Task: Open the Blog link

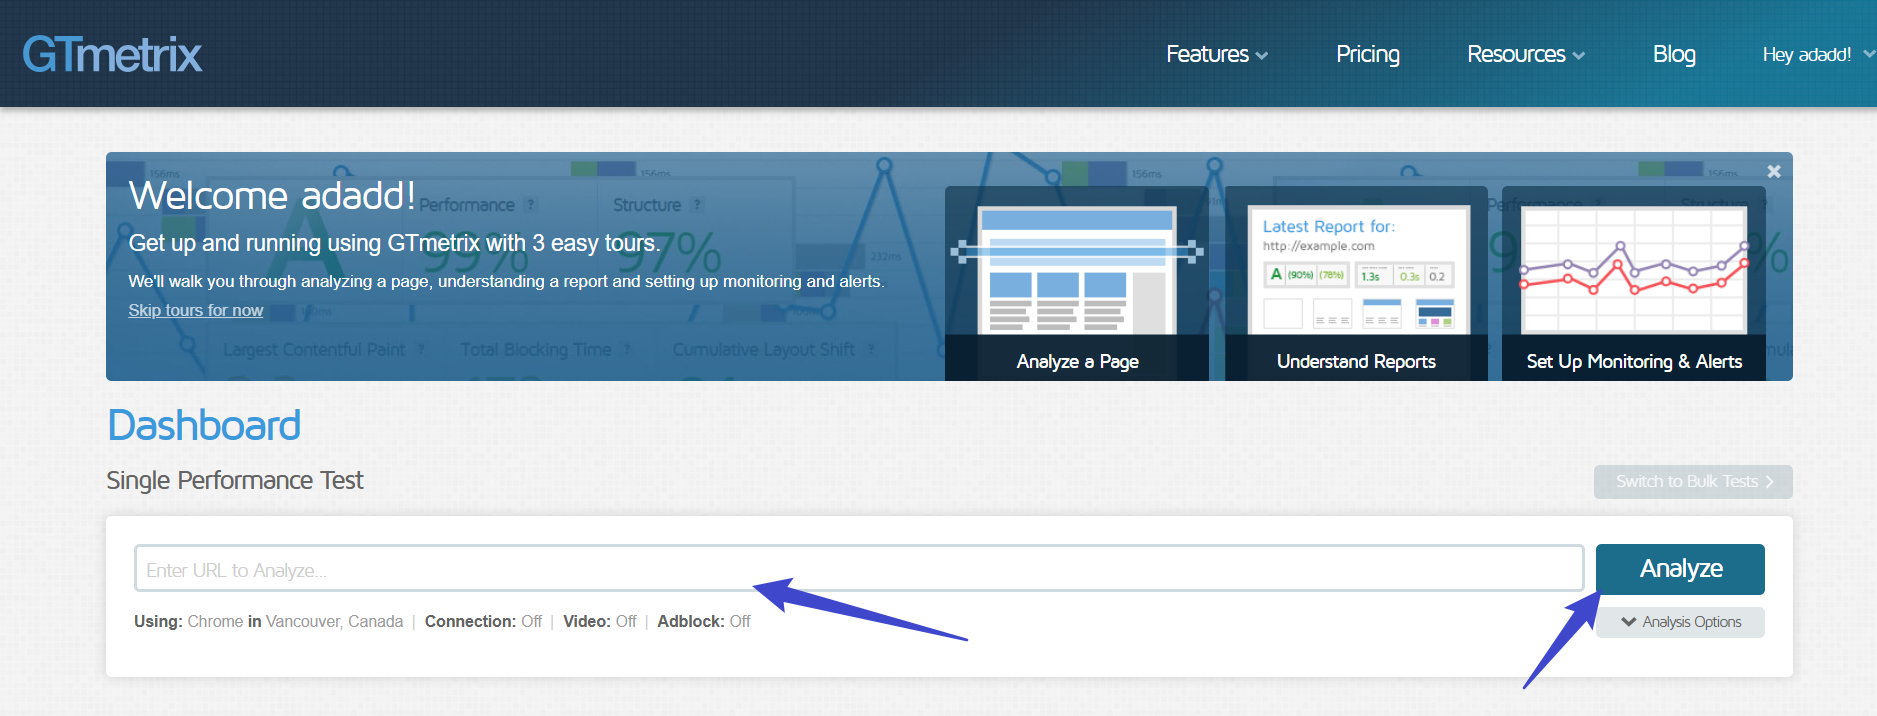Action: [1674, 54]
